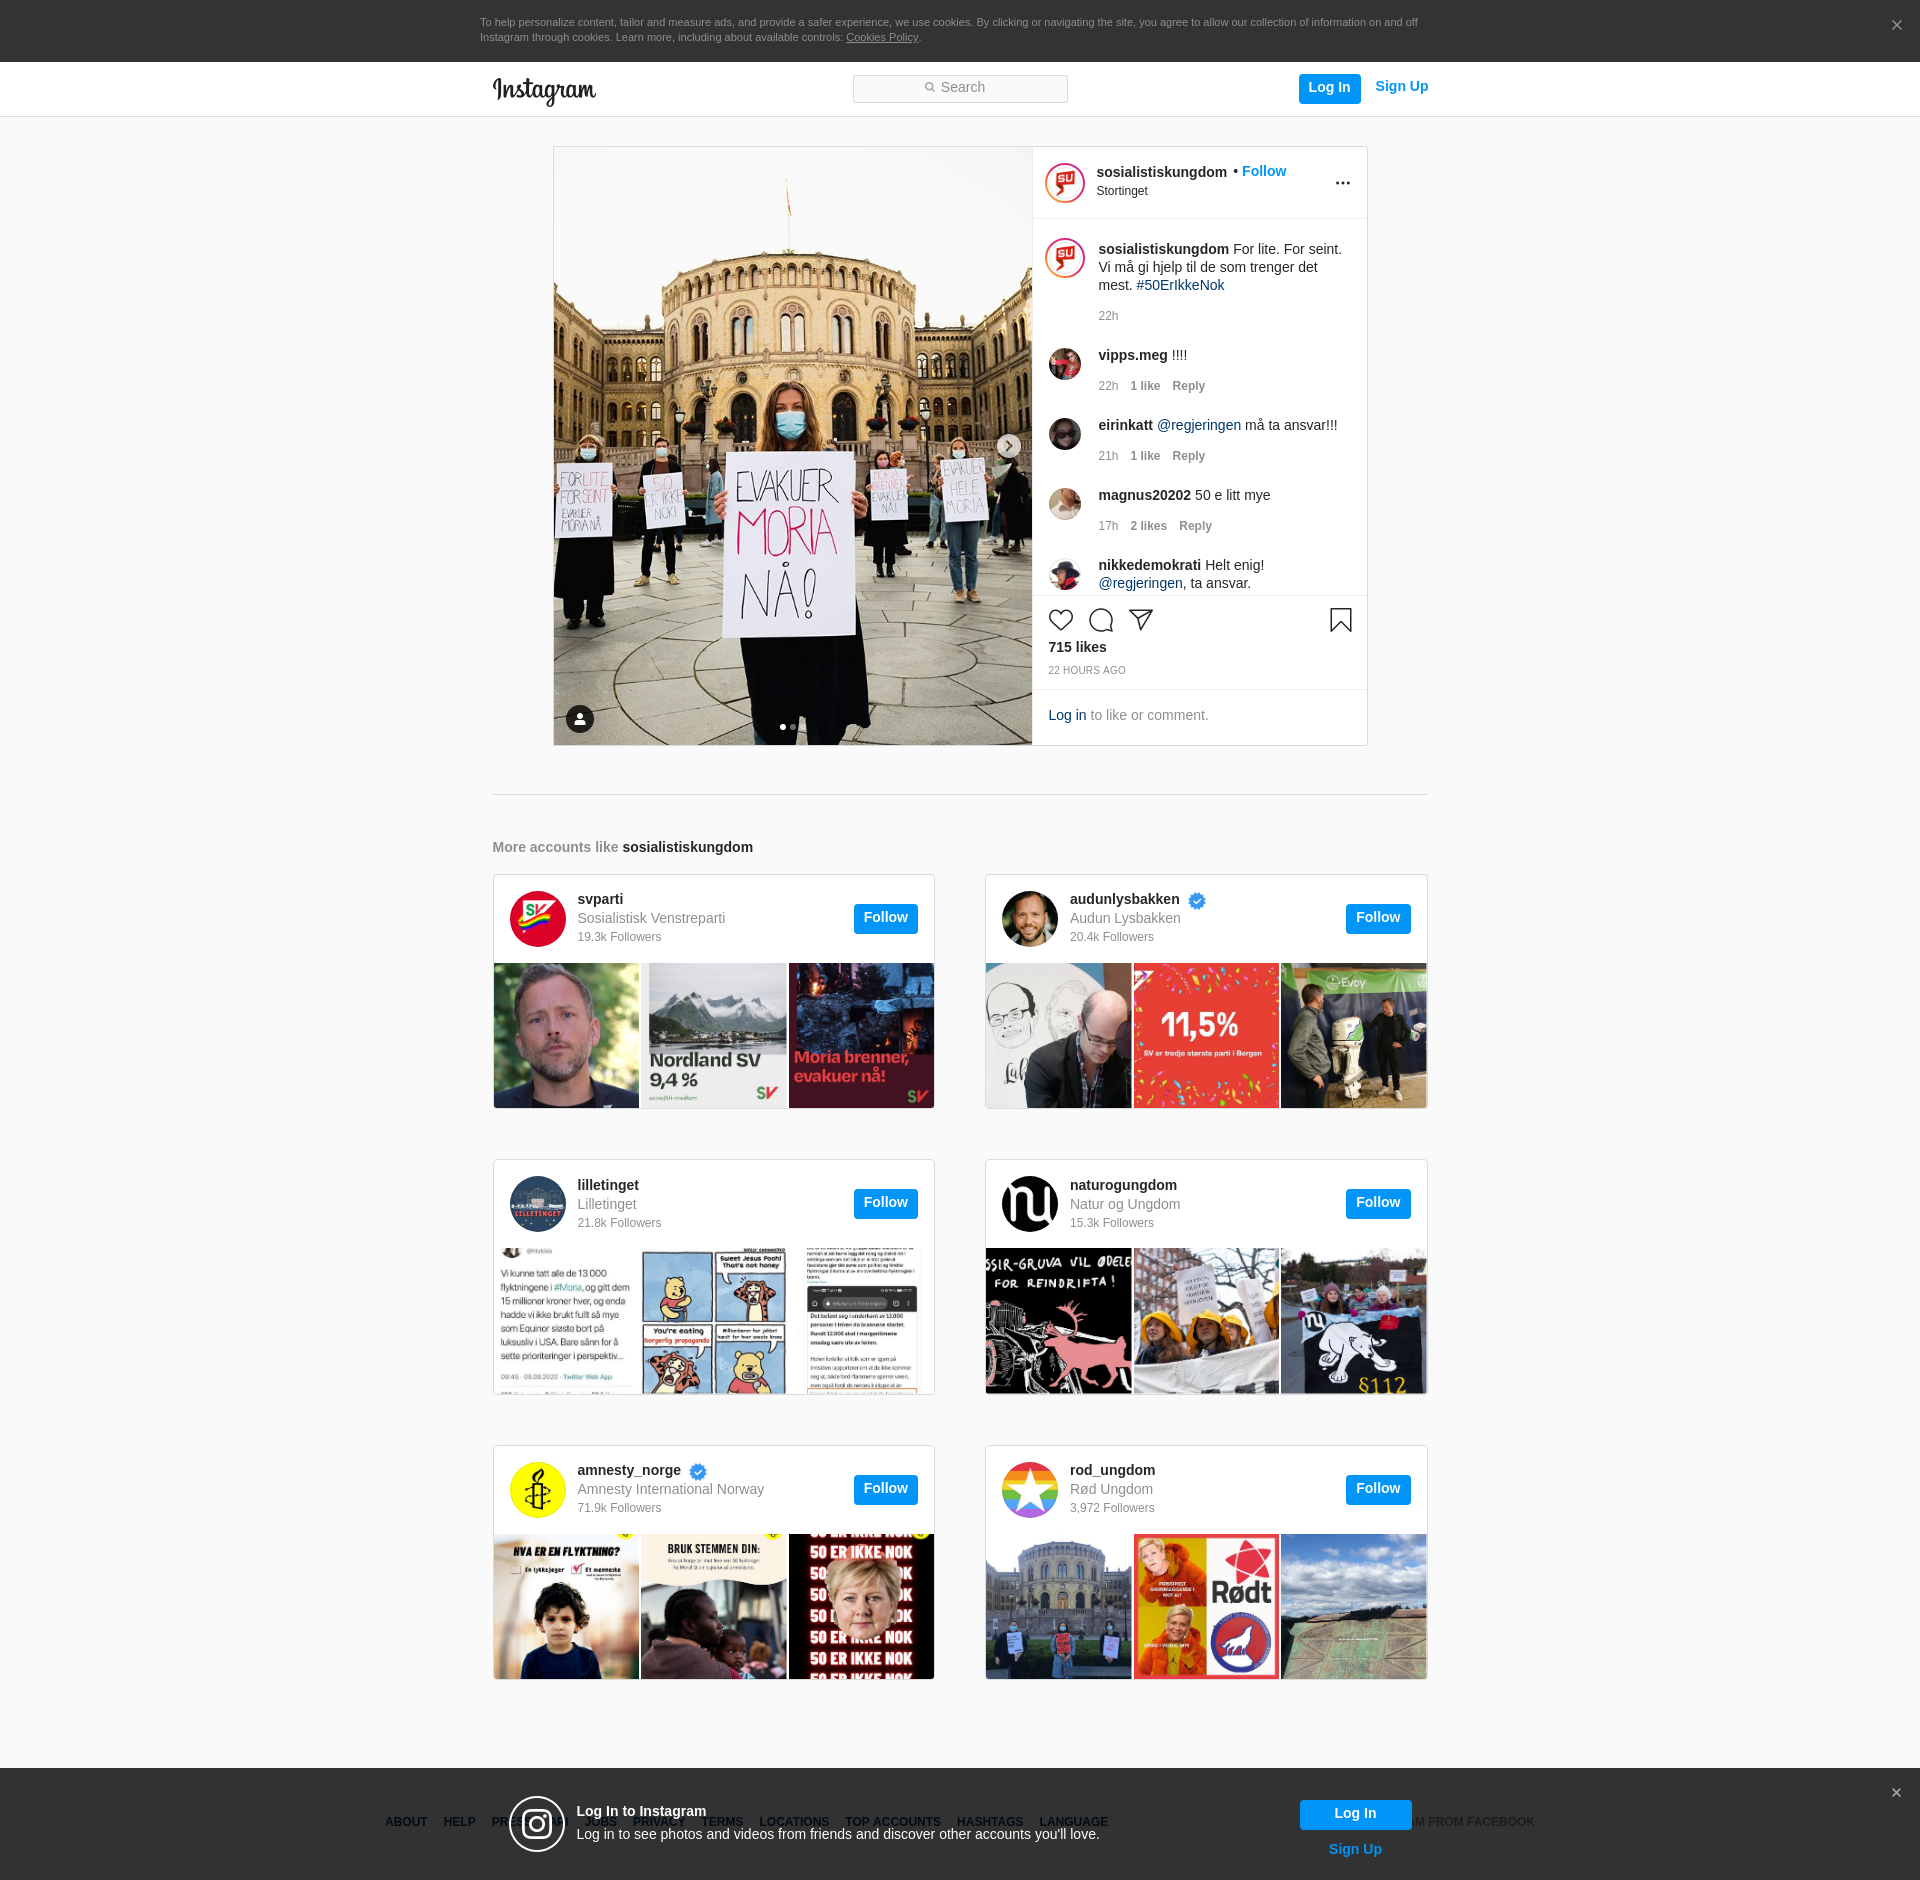This screenshot has width=1920, height=1880.
Task: Open the post's three-dot options menu
Action: pyautogui.click(x=1342, y=183)
